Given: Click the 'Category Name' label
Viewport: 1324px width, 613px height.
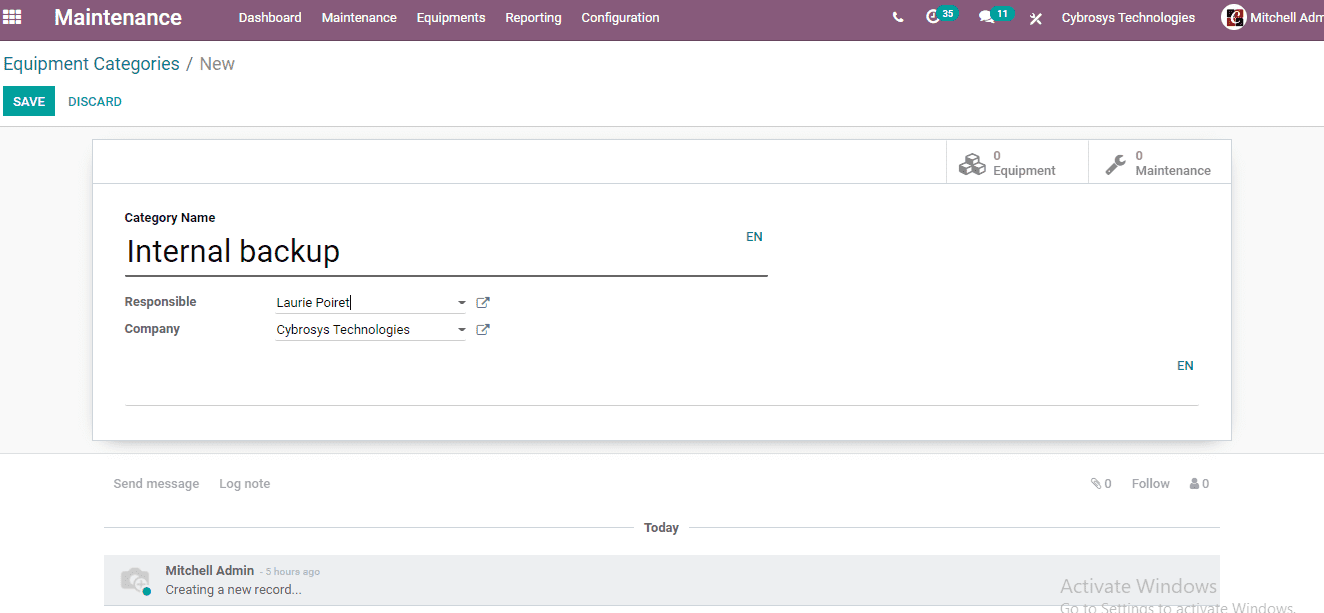Looking at the screenshot, I should (170, 218).
